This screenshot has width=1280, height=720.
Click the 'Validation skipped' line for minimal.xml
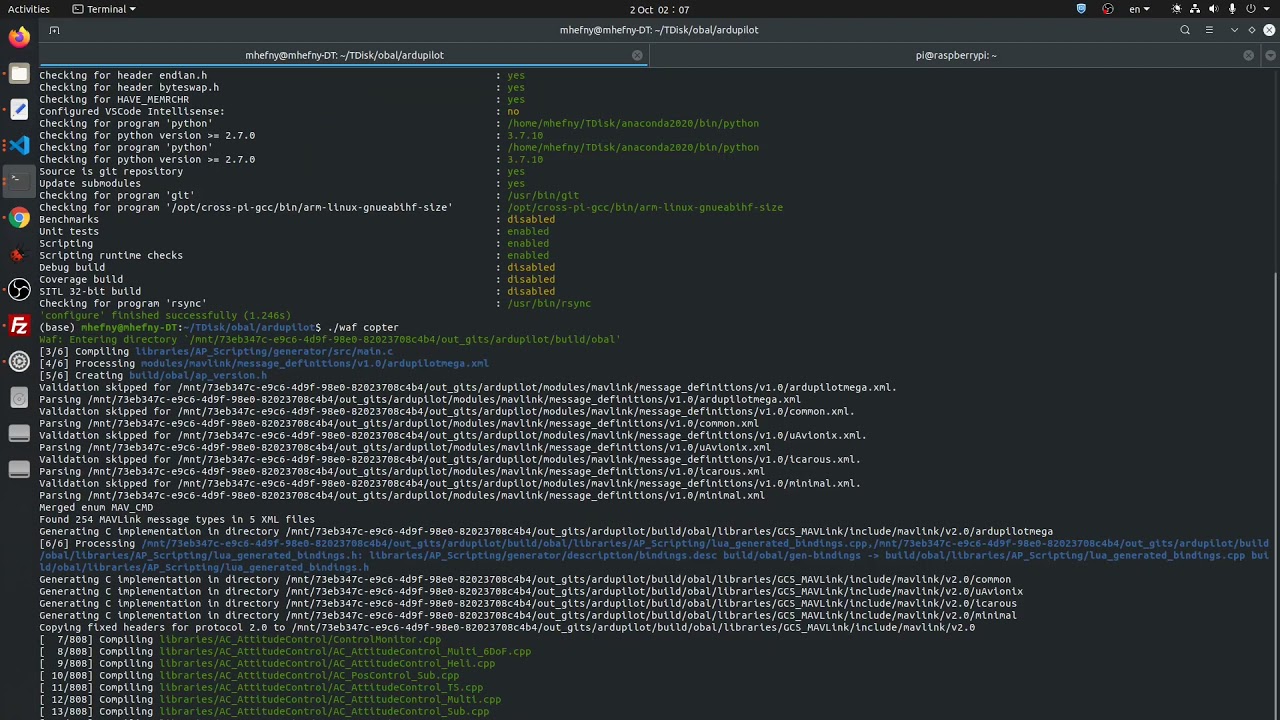coord(450,483)
